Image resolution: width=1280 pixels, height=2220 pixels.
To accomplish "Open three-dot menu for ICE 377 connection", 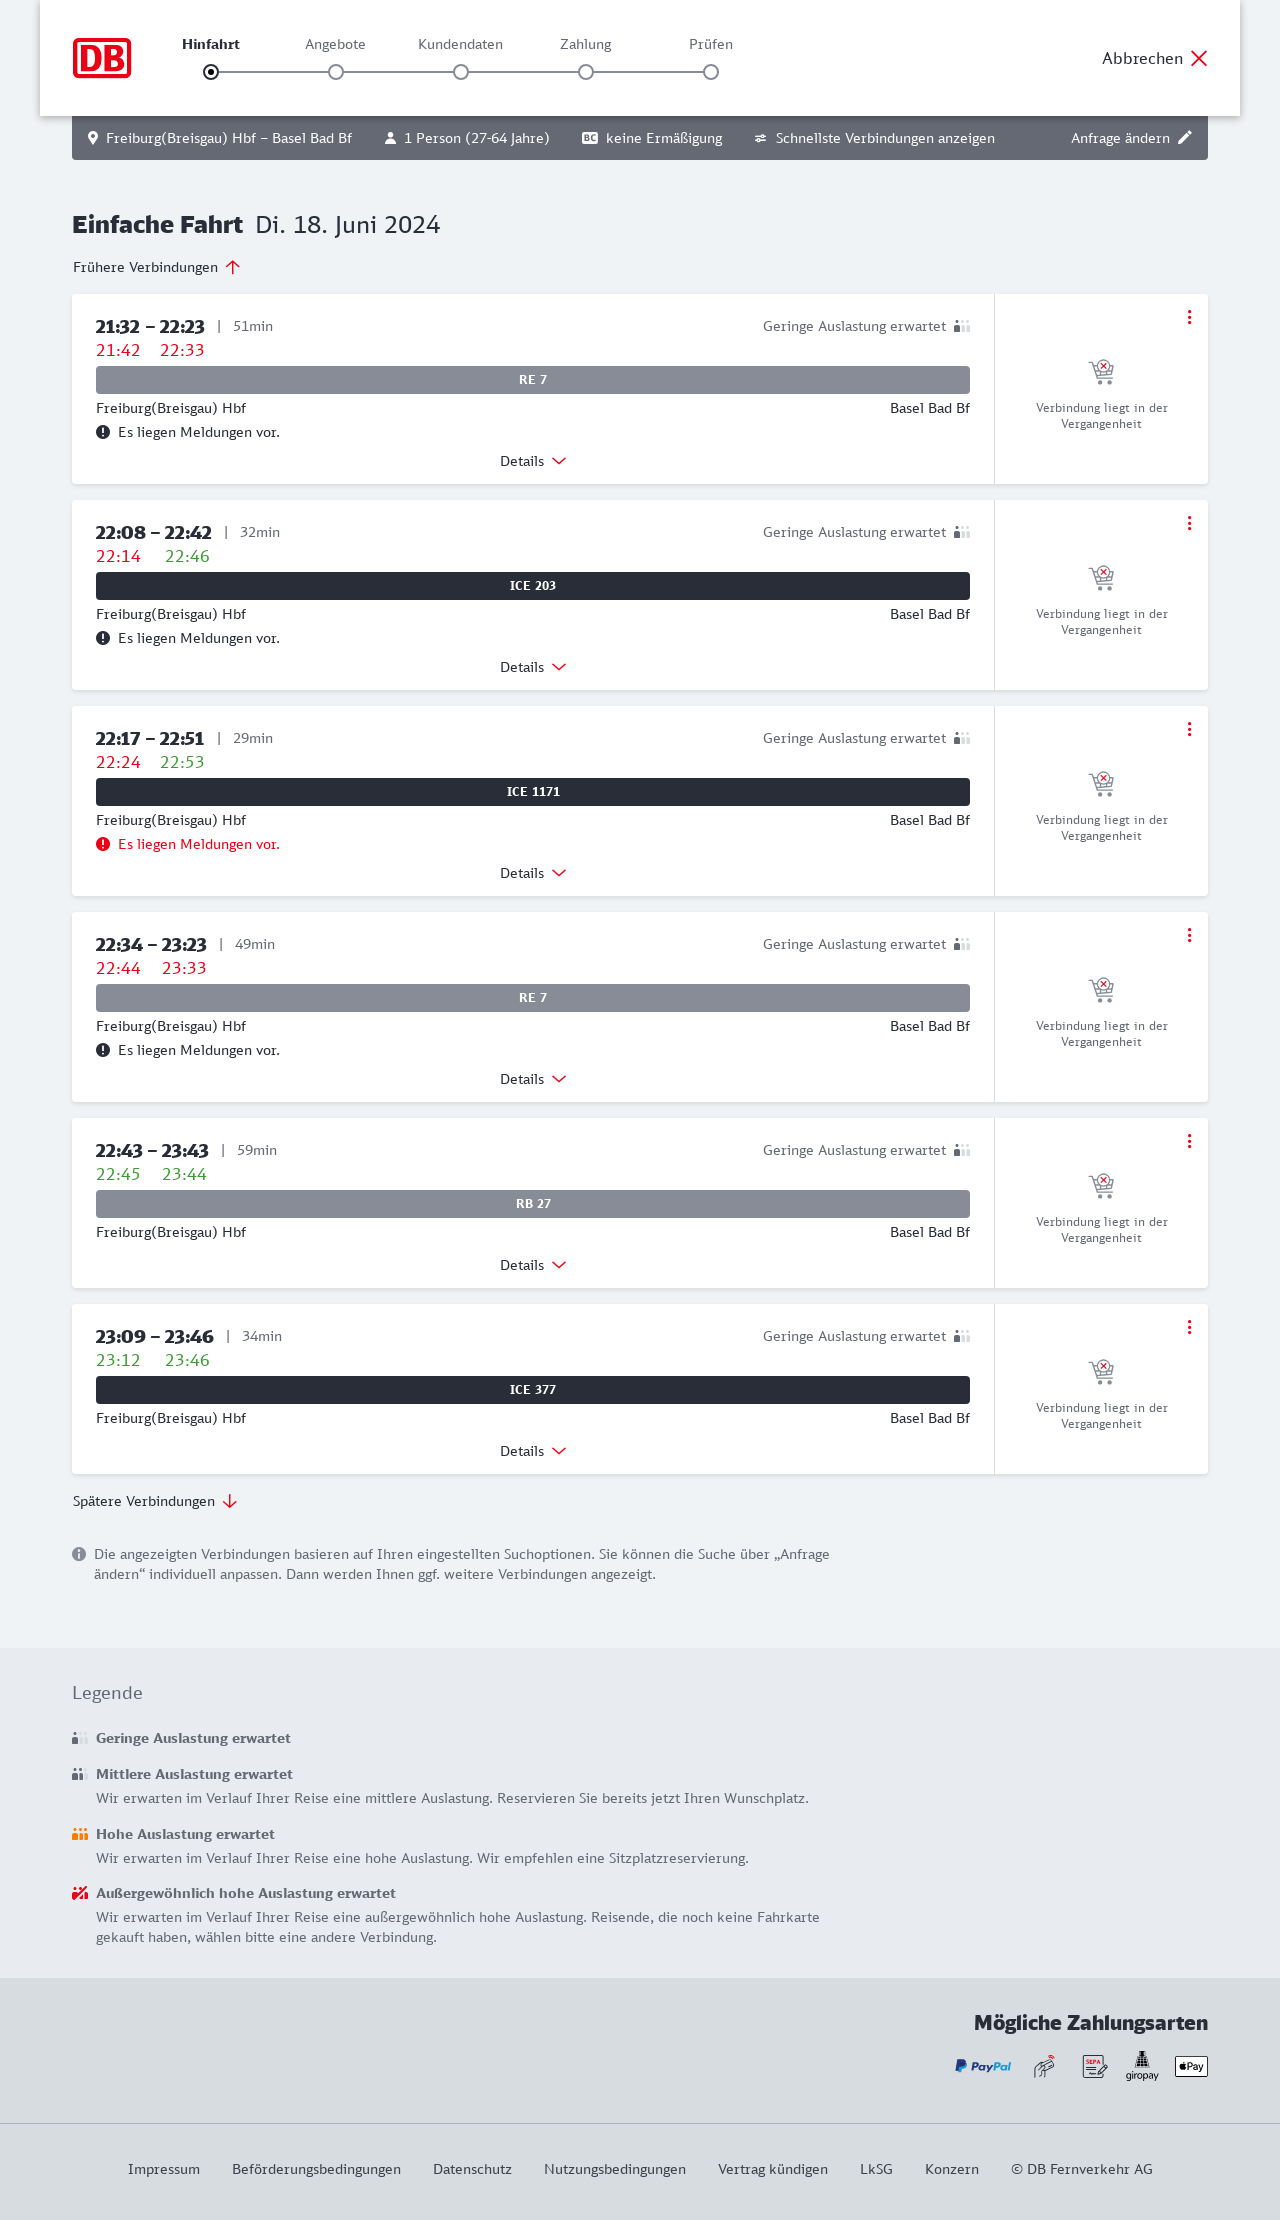I will [1189, 1327].
